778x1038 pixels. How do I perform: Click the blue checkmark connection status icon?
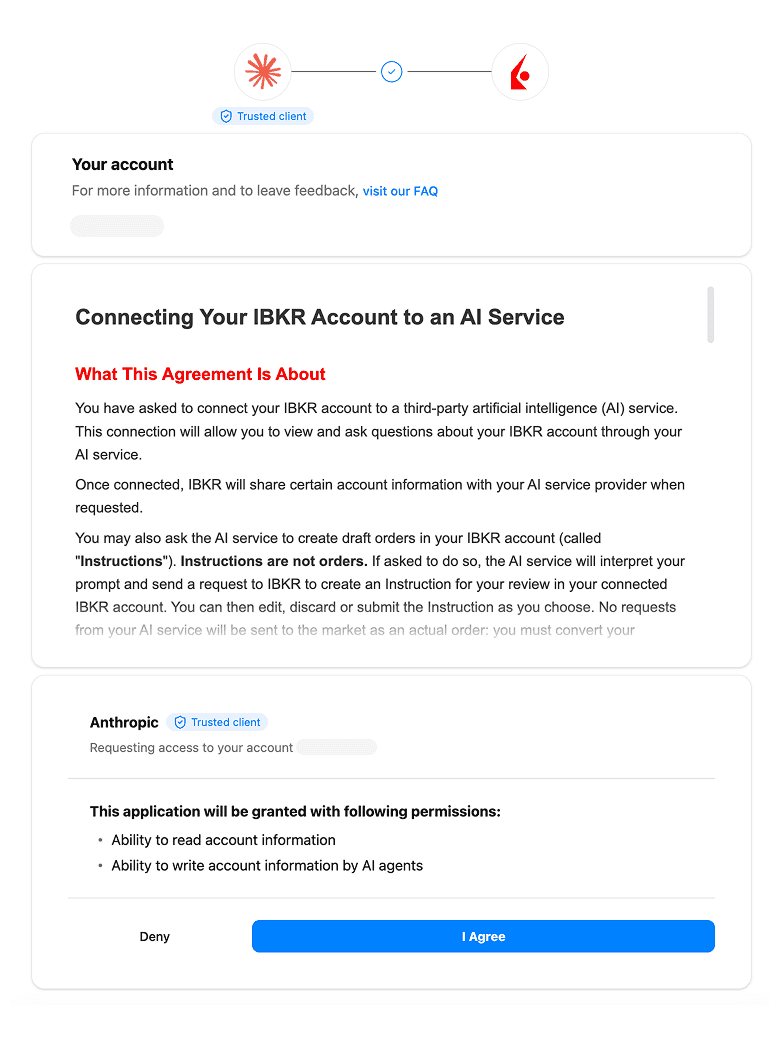tap(391, 71)
